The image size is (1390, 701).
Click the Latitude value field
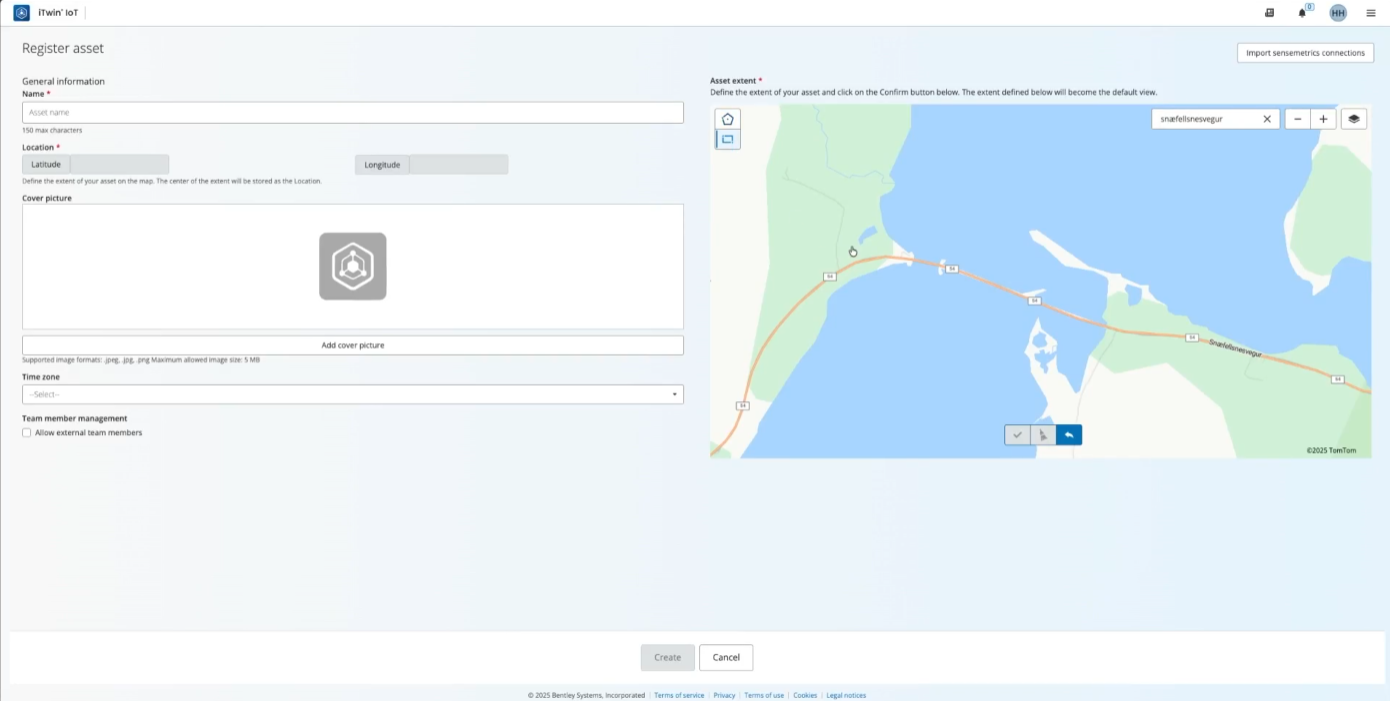119,164
